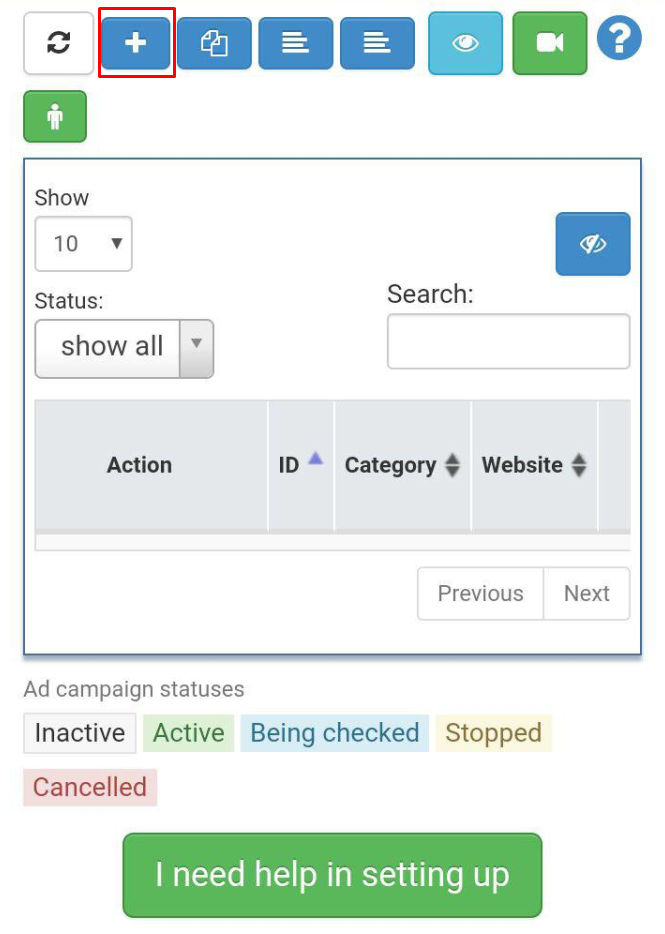Click the green person icon

(55, 116)
